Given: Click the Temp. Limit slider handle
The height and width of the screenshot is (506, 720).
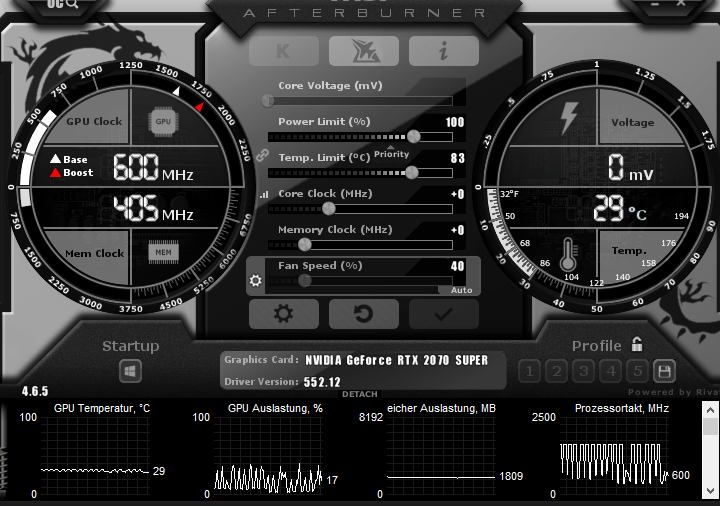Looking at the screenshot, I should (411, 173).
